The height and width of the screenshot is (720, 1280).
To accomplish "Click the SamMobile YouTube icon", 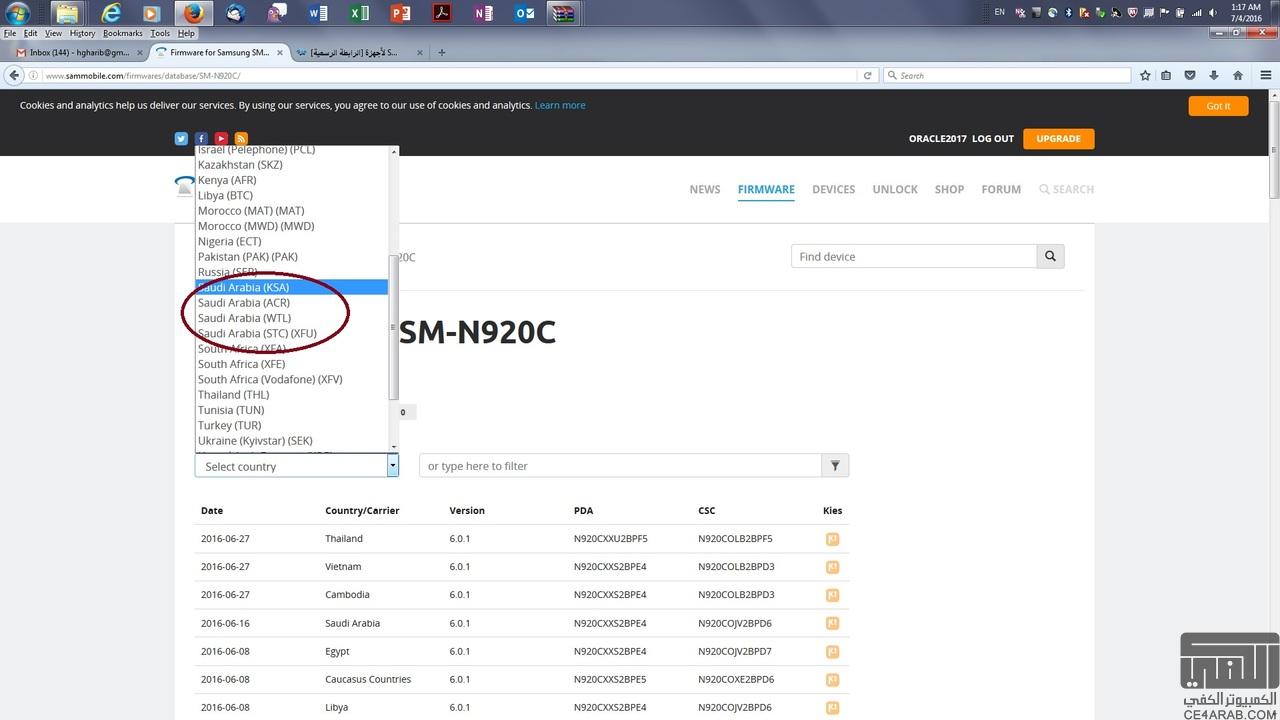I will [221, 139].
